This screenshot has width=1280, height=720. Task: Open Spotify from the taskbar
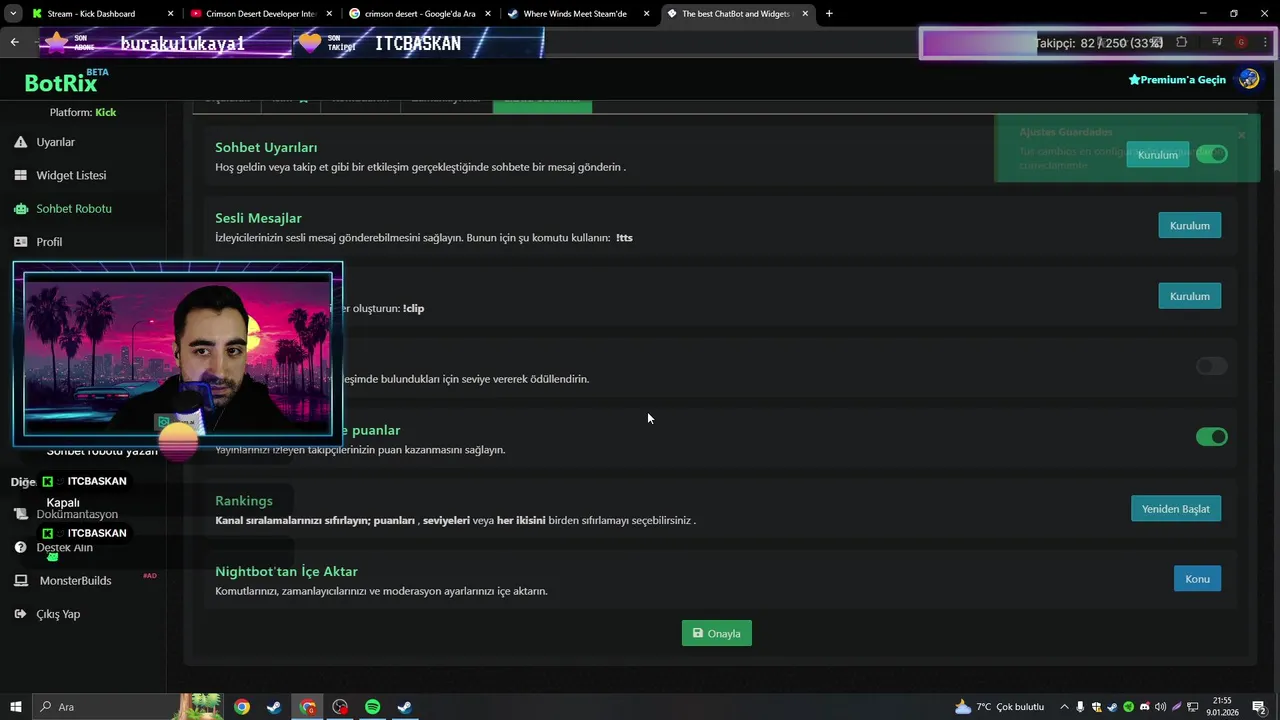coord(372,707)
